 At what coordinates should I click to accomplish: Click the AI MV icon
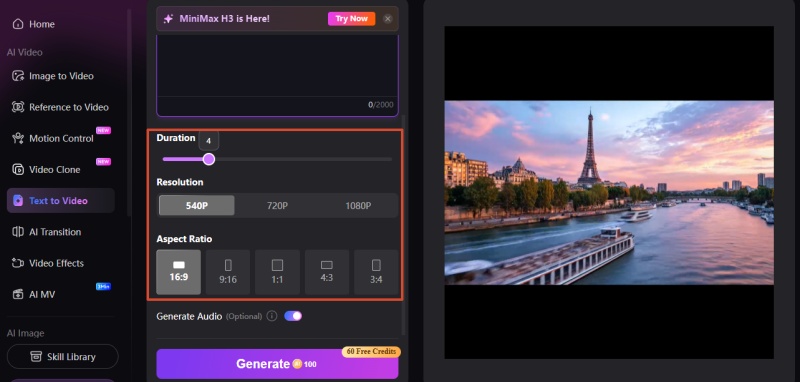pos(18,294)
